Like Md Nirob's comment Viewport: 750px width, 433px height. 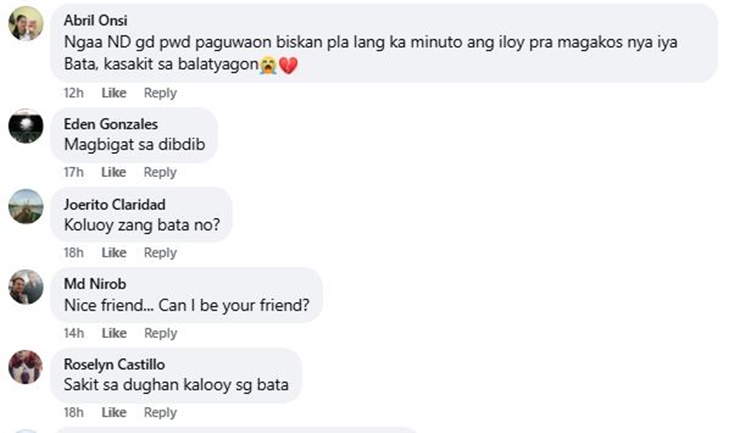[114, 333]
